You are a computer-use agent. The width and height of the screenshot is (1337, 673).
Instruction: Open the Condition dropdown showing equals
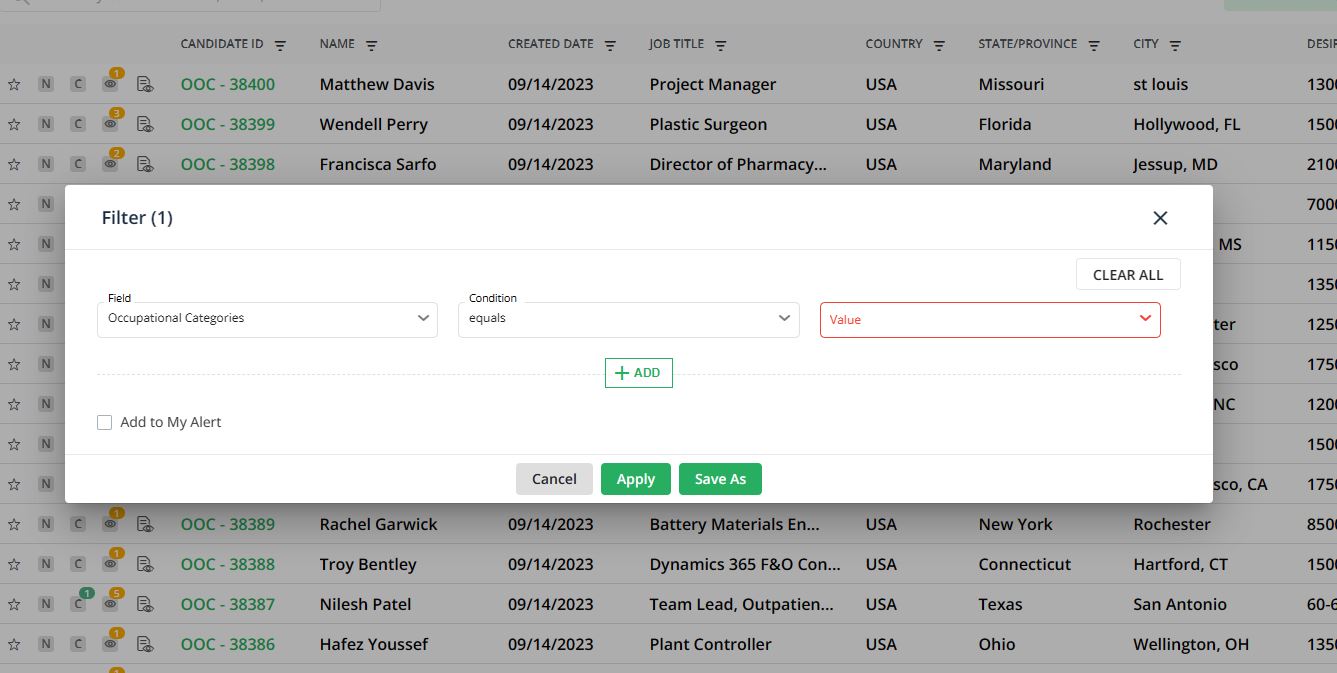[x=629, y=319]
